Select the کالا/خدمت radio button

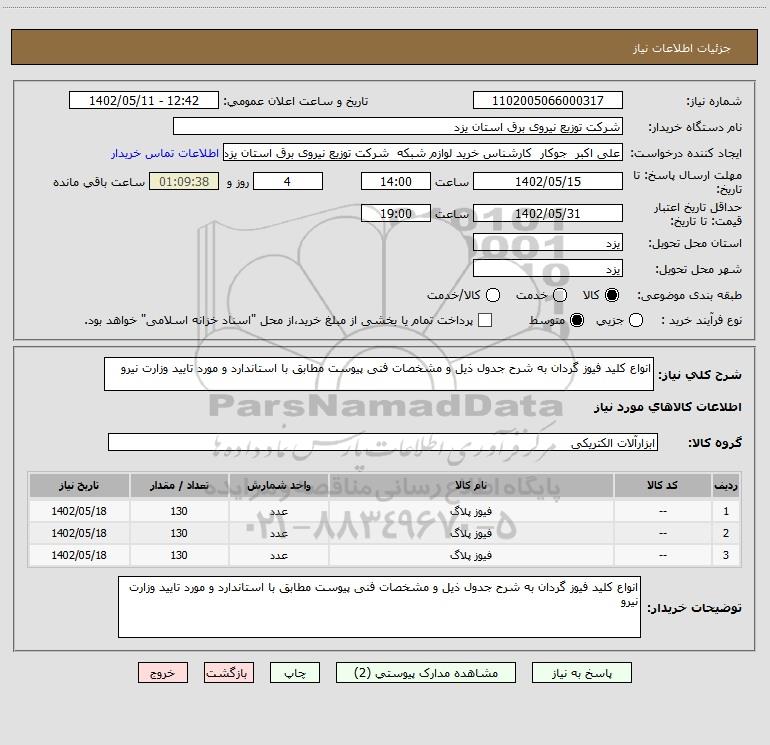pos(493,295)
